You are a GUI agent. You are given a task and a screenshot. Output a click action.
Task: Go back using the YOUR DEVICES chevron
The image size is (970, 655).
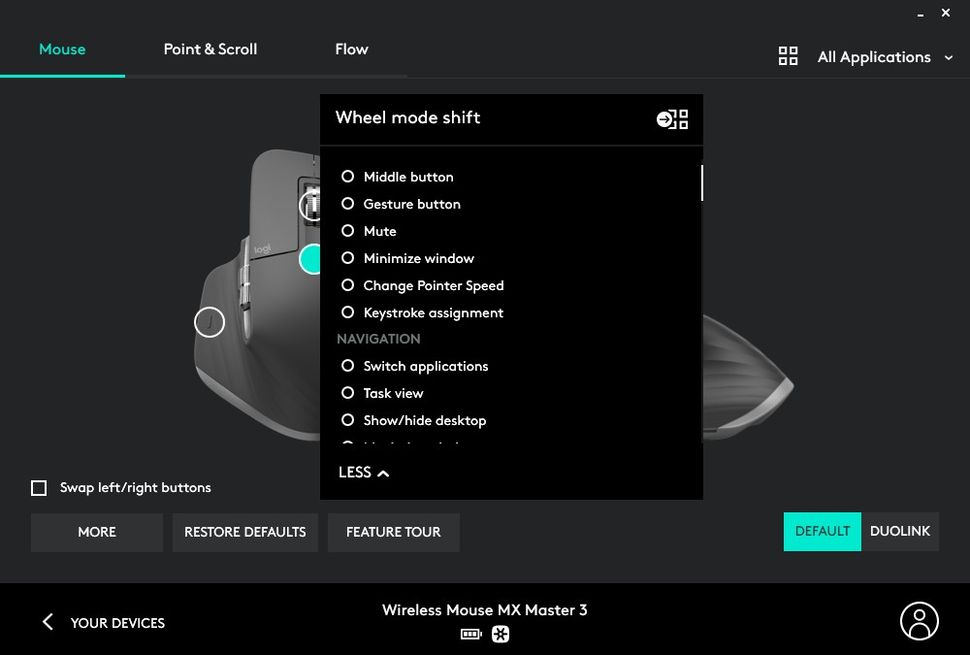click(47, 621)
